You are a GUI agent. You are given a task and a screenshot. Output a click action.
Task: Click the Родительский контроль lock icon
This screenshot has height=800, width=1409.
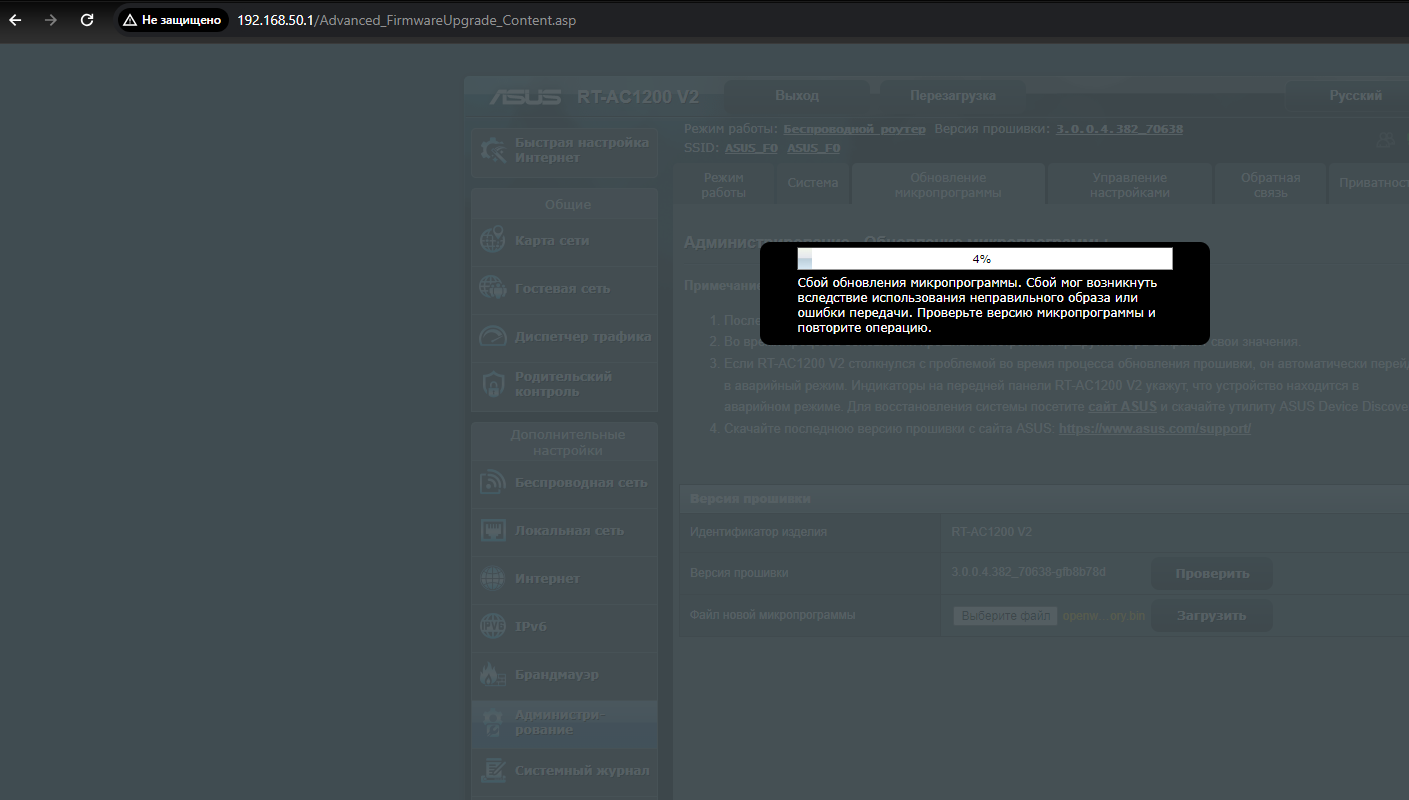pos(493,384)
